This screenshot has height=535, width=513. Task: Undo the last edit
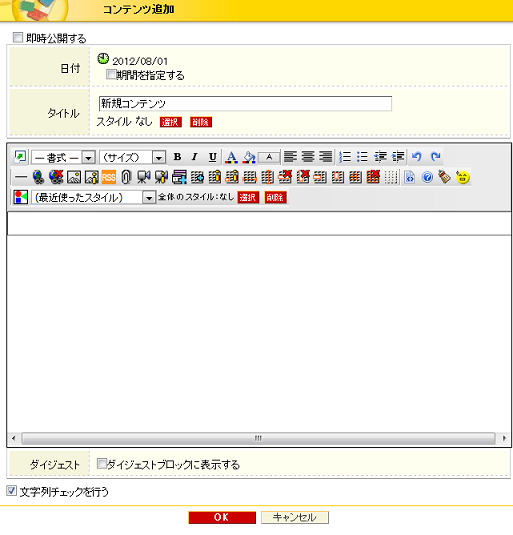[x=416, y=157]
